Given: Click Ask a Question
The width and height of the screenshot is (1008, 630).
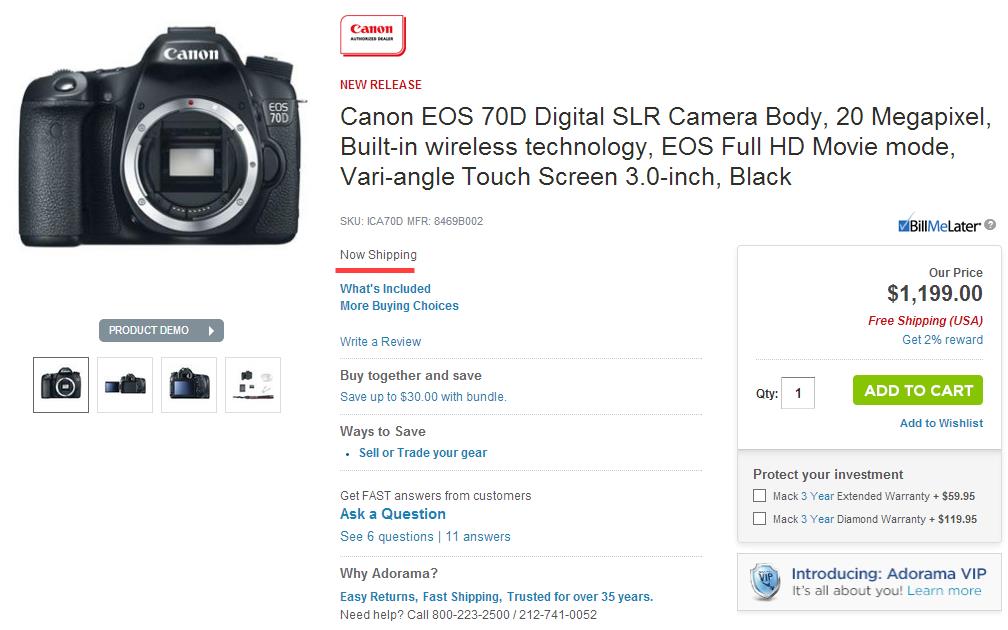Looking at the screenshot, I should pyautogui.click(x=392, y=513).
